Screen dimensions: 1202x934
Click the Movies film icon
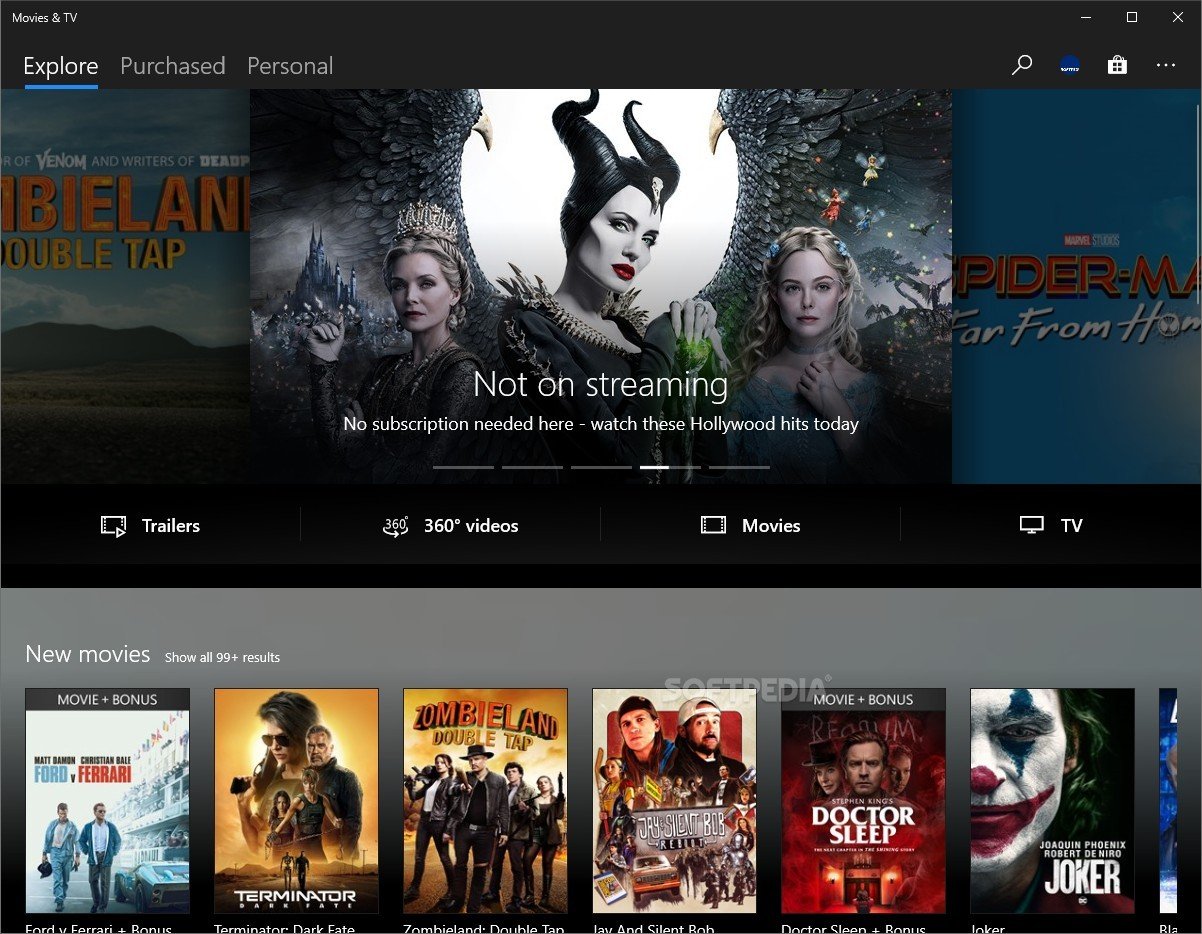(713, 526)
